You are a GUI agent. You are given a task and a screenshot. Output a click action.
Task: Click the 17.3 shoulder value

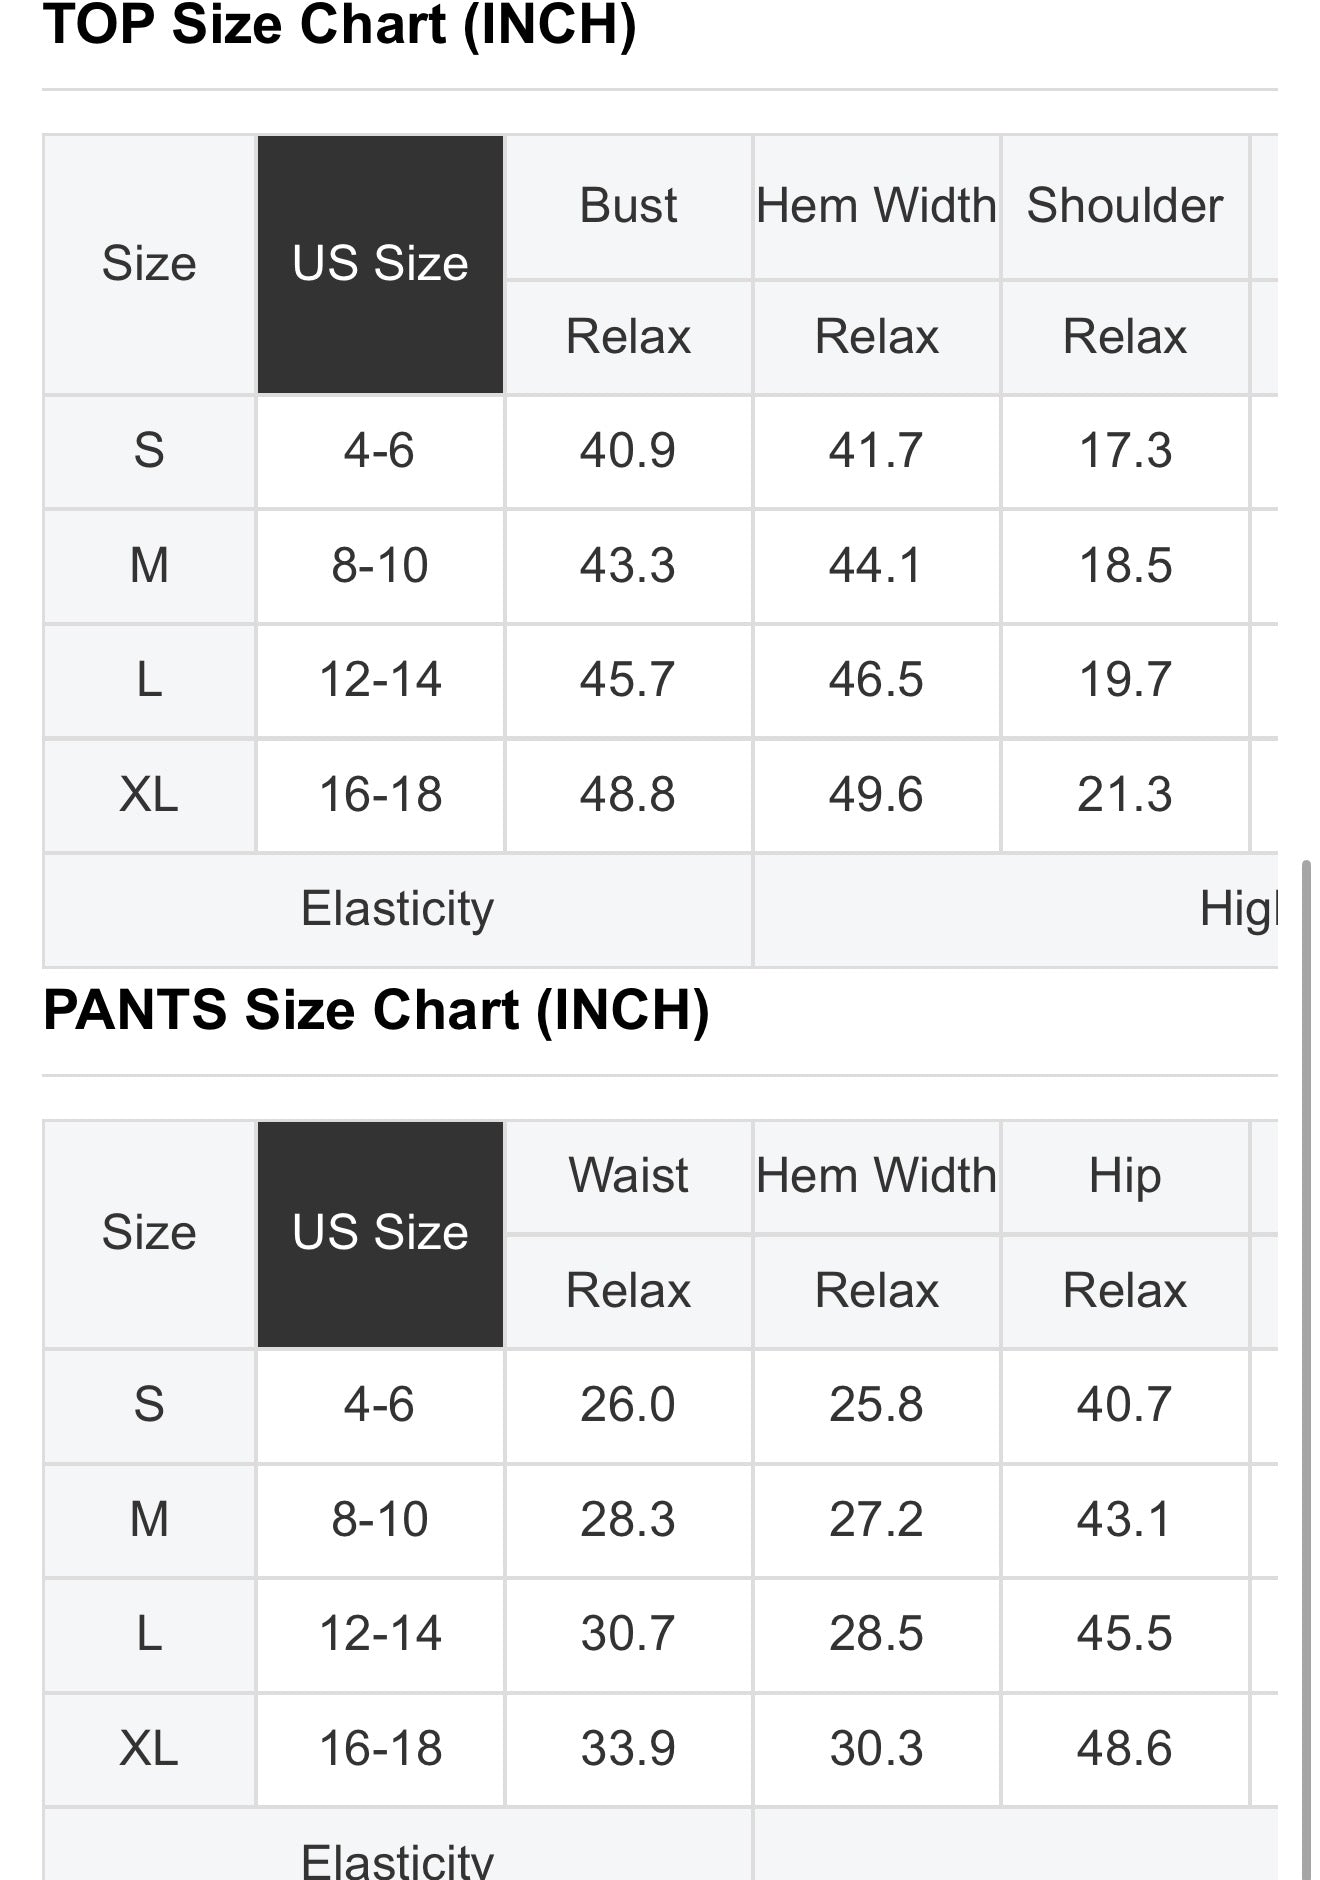(1124, 451)
